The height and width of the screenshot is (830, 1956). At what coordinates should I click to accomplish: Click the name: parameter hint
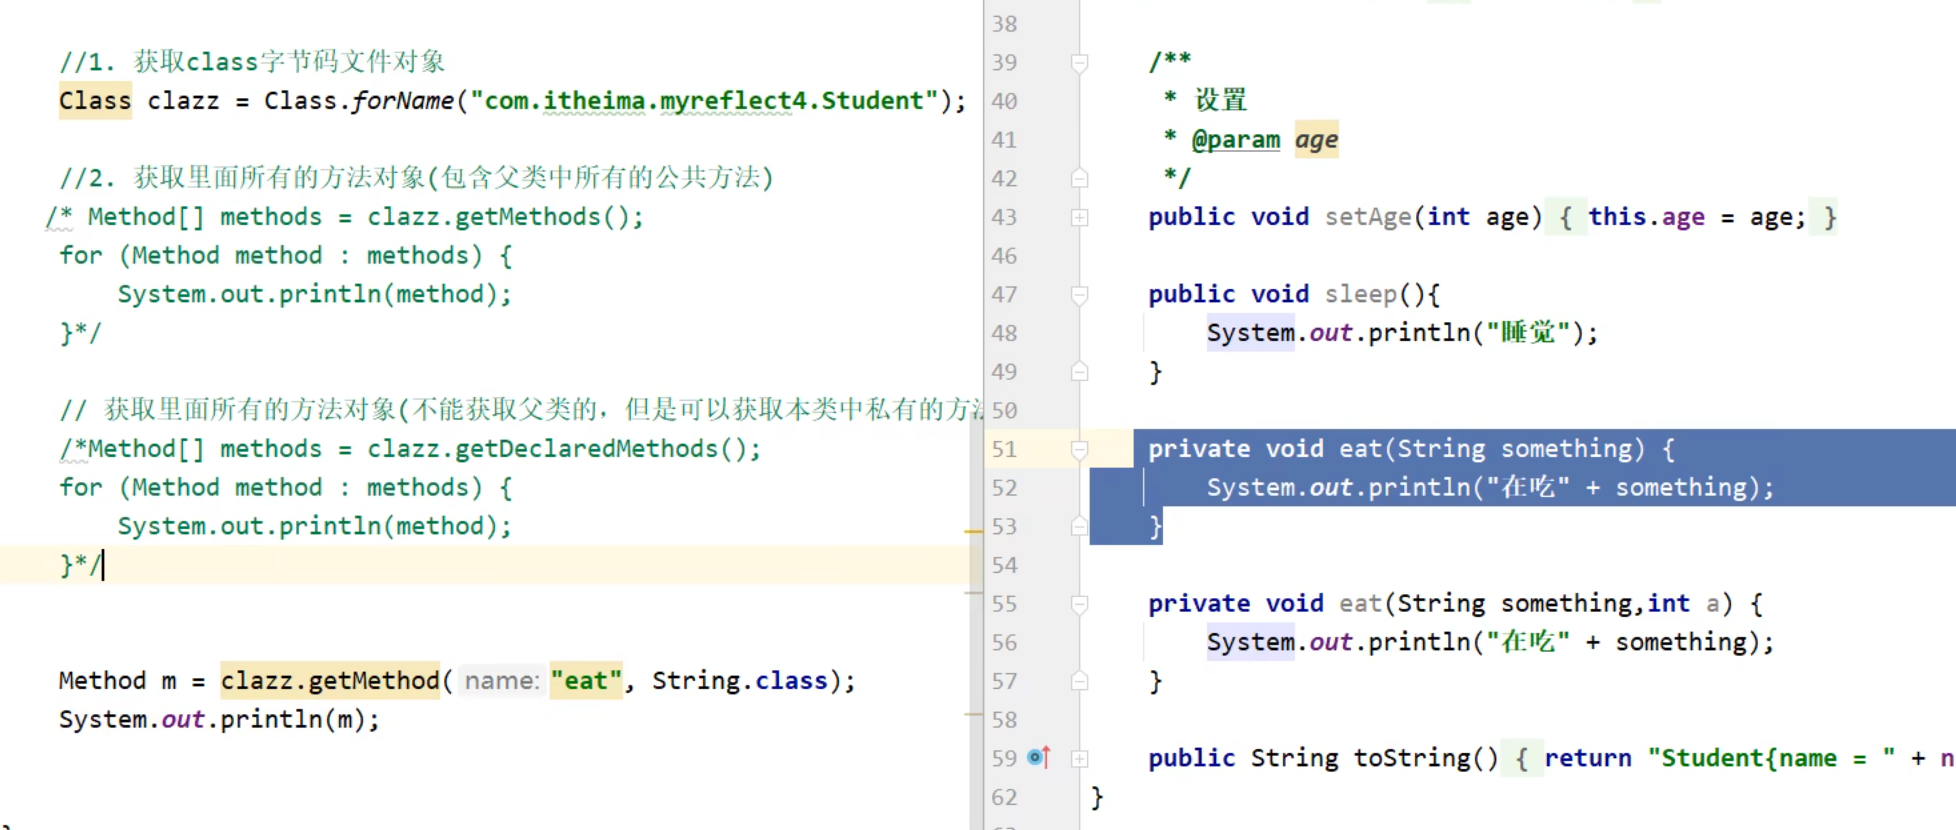502,681
